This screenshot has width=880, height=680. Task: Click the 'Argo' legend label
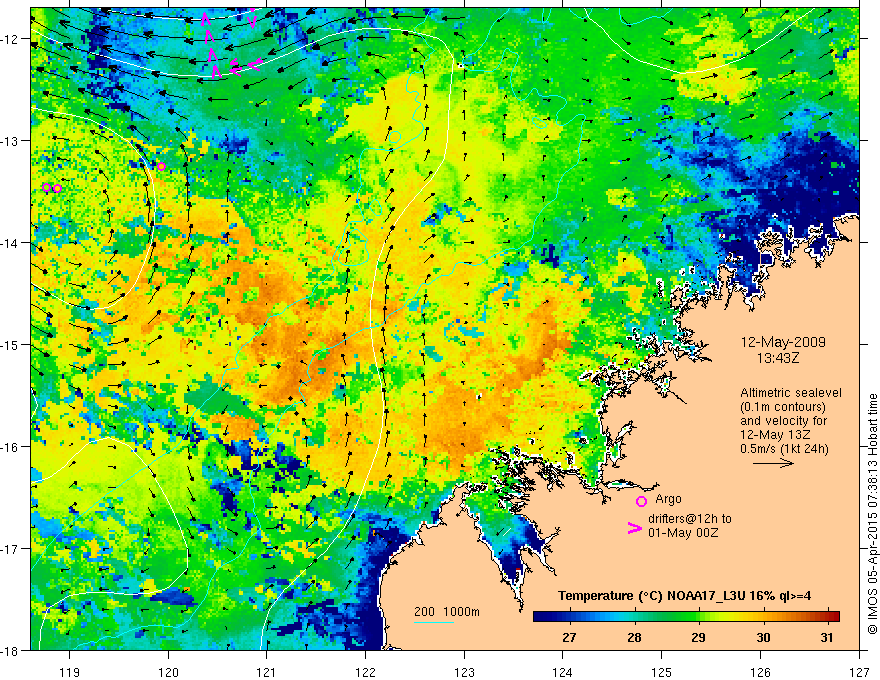[x=668, y=499]
